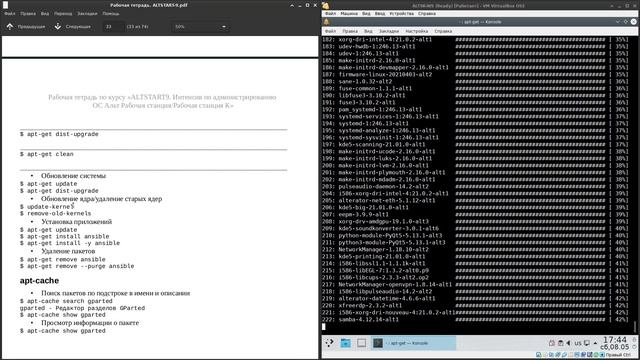Open Правка menu in PDF viewer
640x360 pixels.
tap(28, 13)
